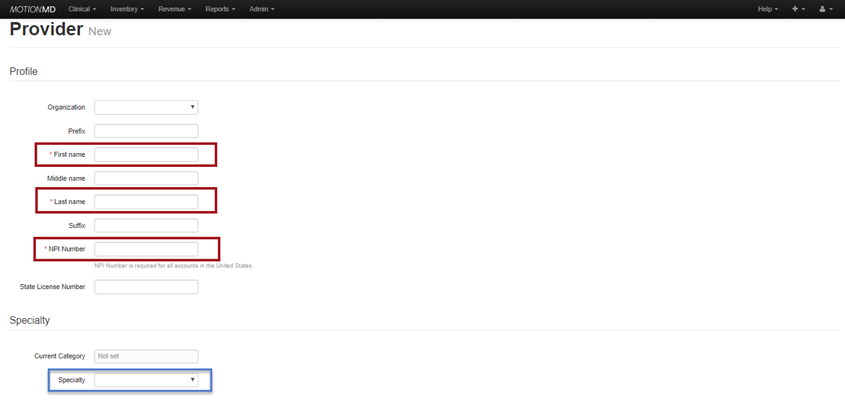Click the Current Category 'Not set' field

pos(146,356)
